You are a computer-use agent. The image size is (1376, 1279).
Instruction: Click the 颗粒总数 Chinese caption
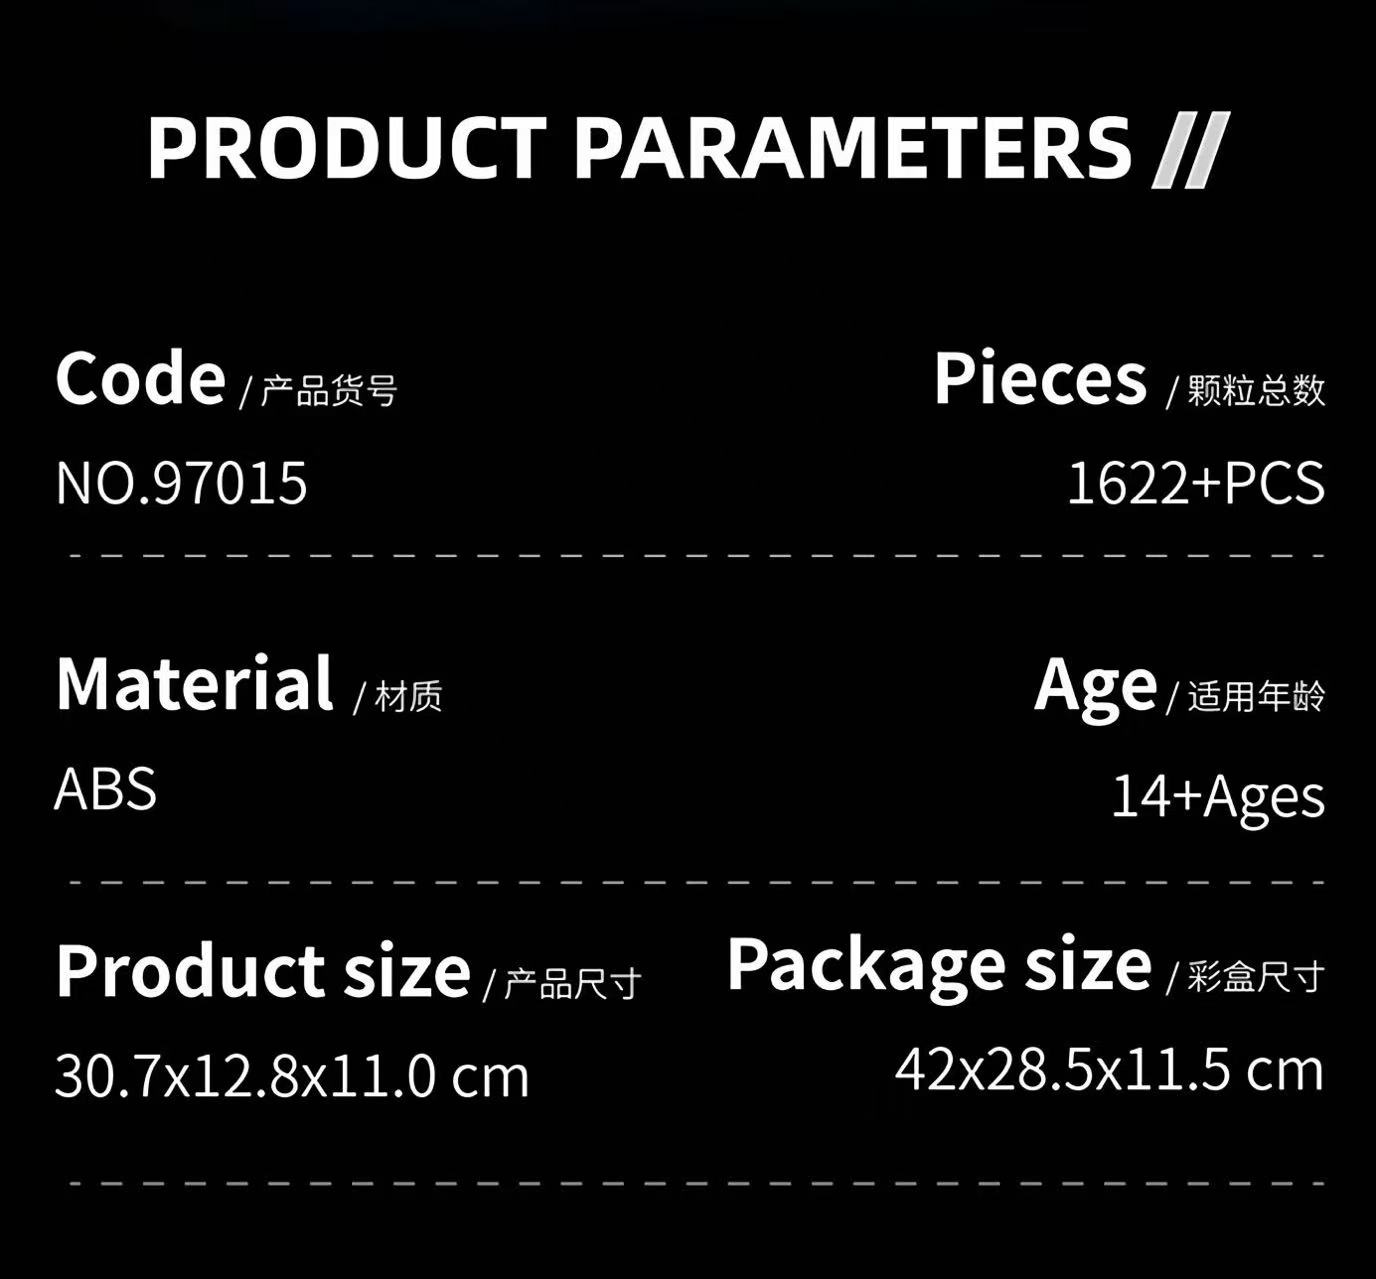pos(1256,390)
